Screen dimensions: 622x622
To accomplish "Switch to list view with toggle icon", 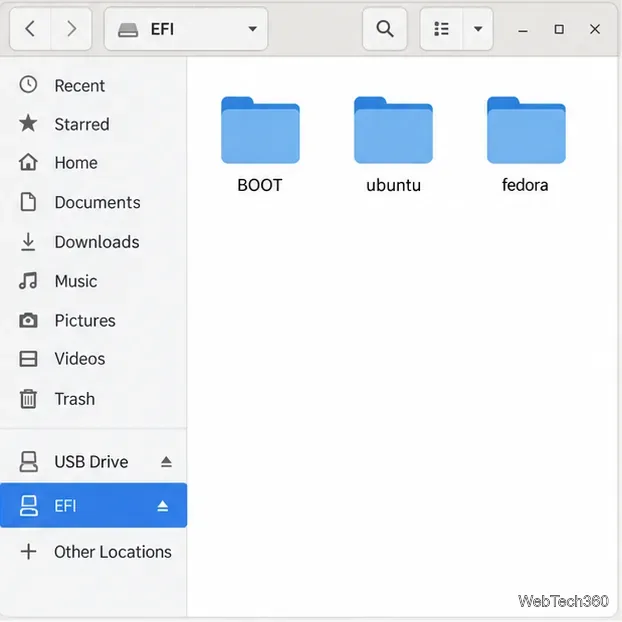I will (x=441, y=29).
